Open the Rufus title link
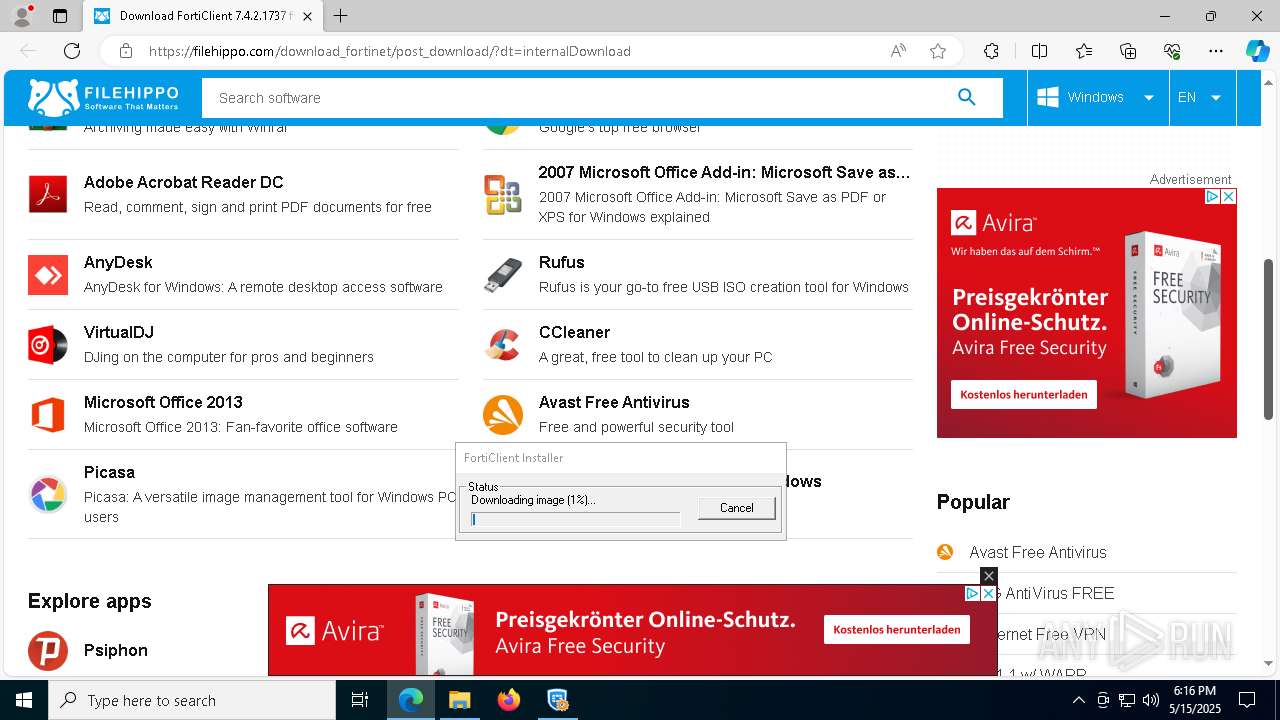 click(562, 262)
